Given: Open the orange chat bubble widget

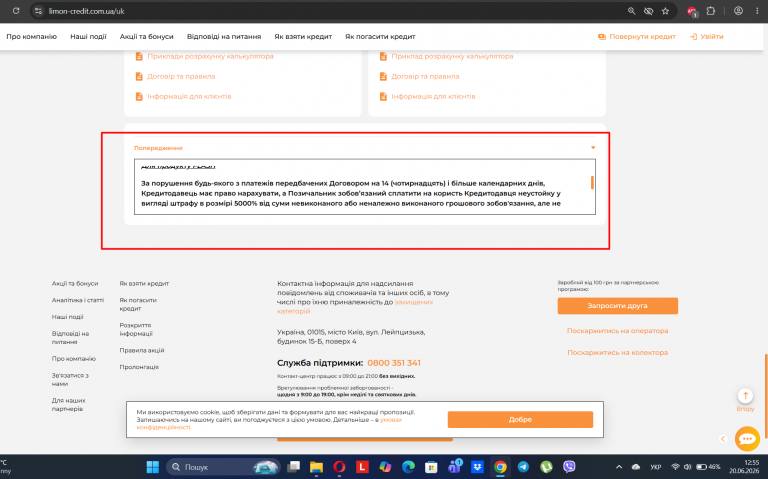Looking at the screenshot, I should (x=747, y=438).
